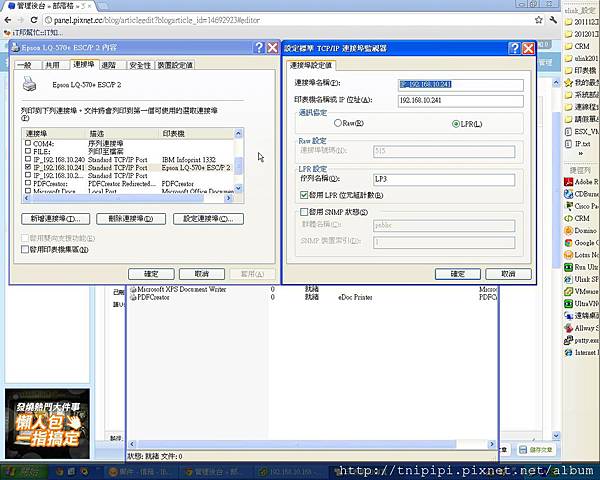This screenshot has height=480, width=600.
Task: Click printers window scroll-right arrow
Action: pos(492,444)
